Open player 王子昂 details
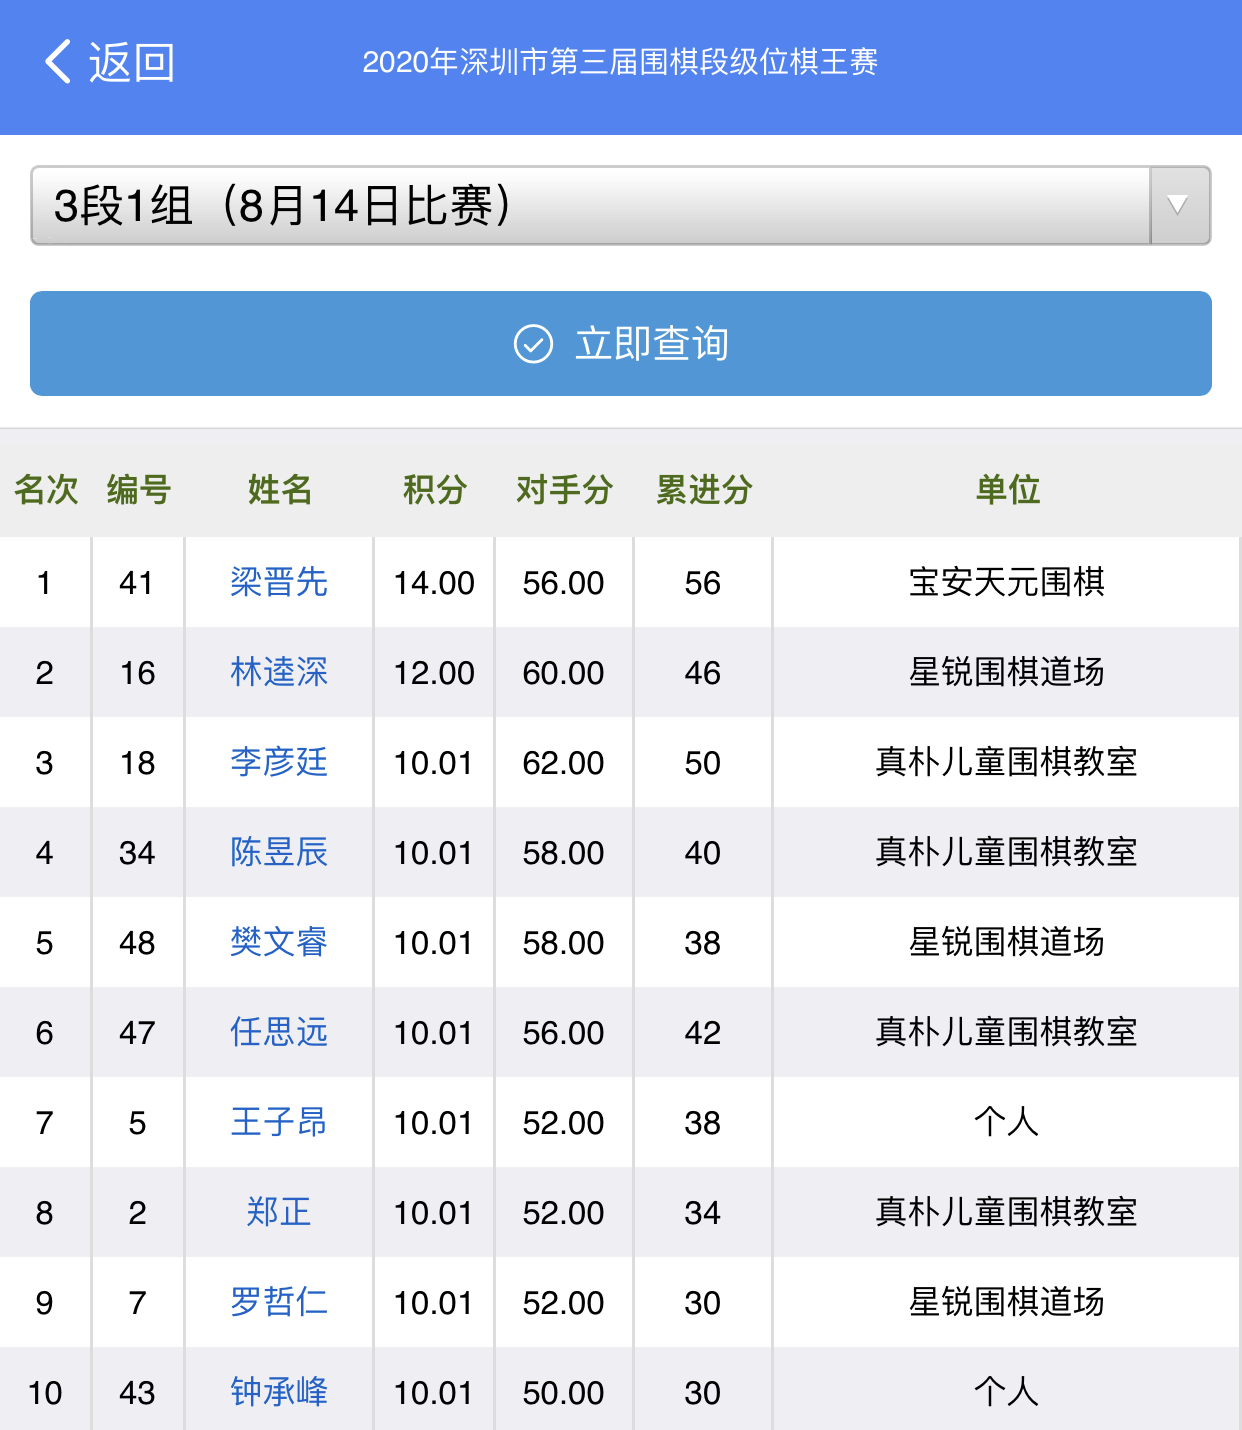This screenshot has width=1242, height=1430. coord(279,1123)
